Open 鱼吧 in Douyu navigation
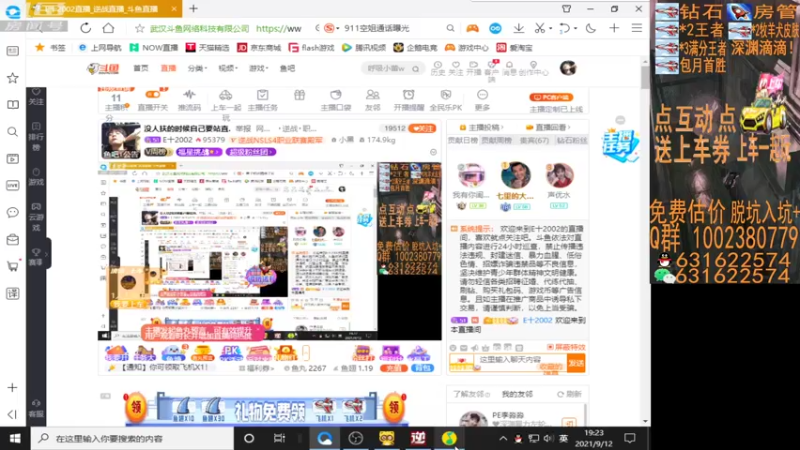Image resolution: width=800 pixels, height=450 pixels. (x=287, y=68)
